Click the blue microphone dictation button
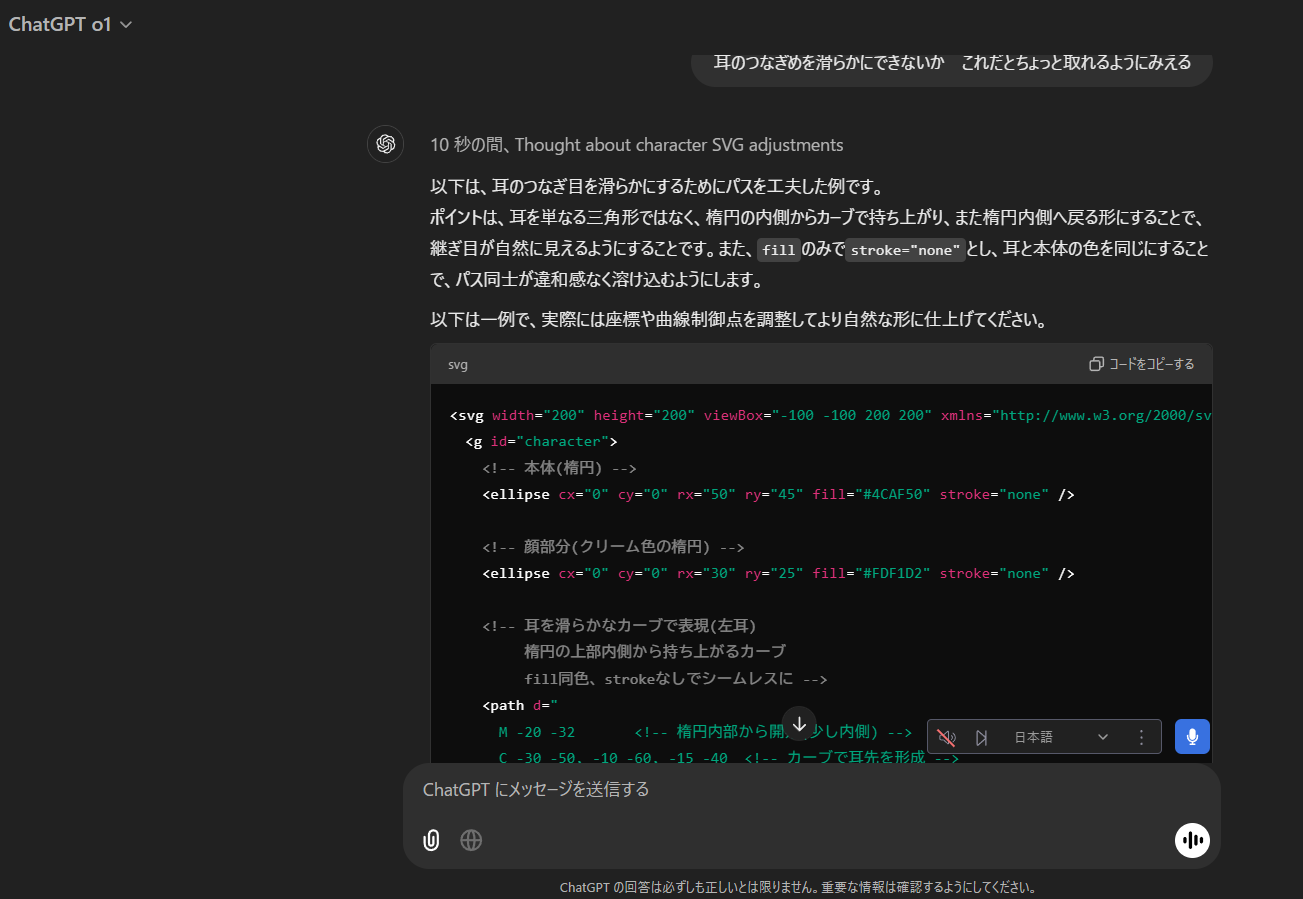The image size is (1303, 899). coord(1192,737)
